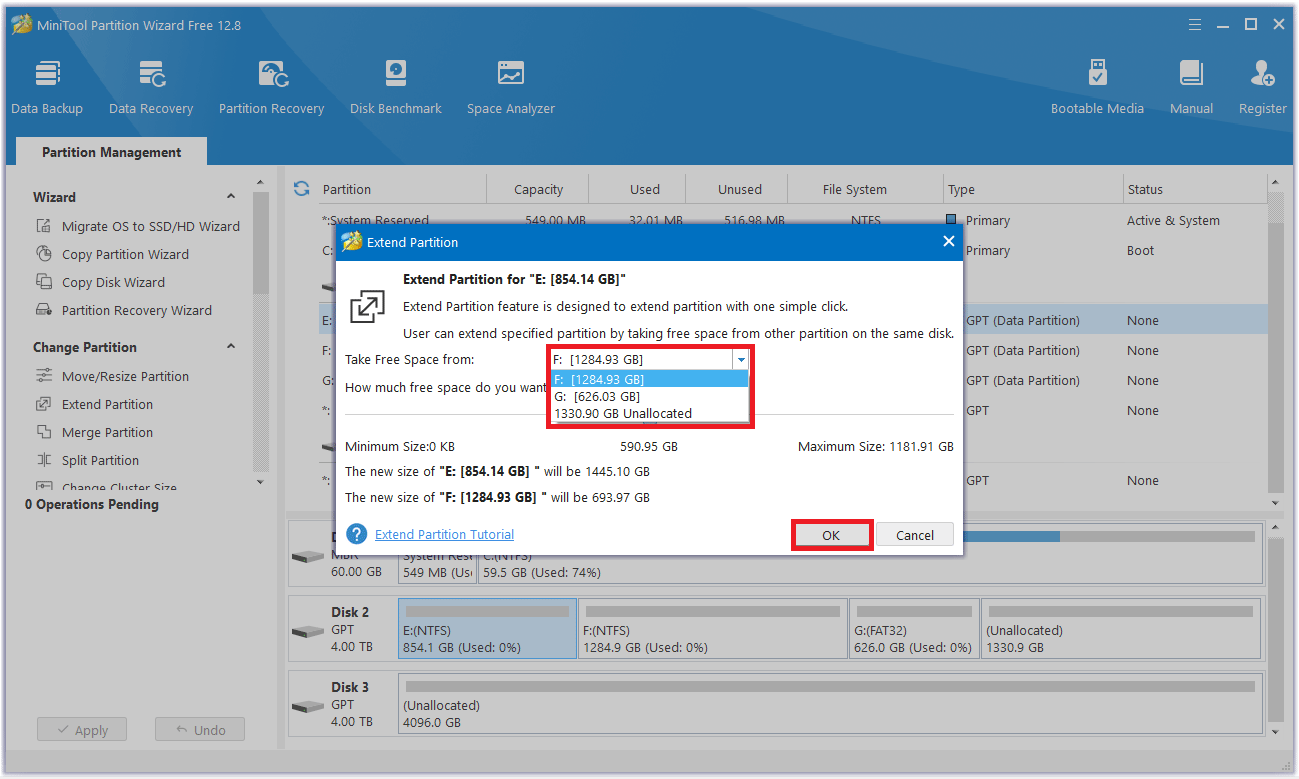Image resolution: width=1299 pixels, height=779 pixels.
Task: Create Bootable Media
Action: coord(1097,87)
